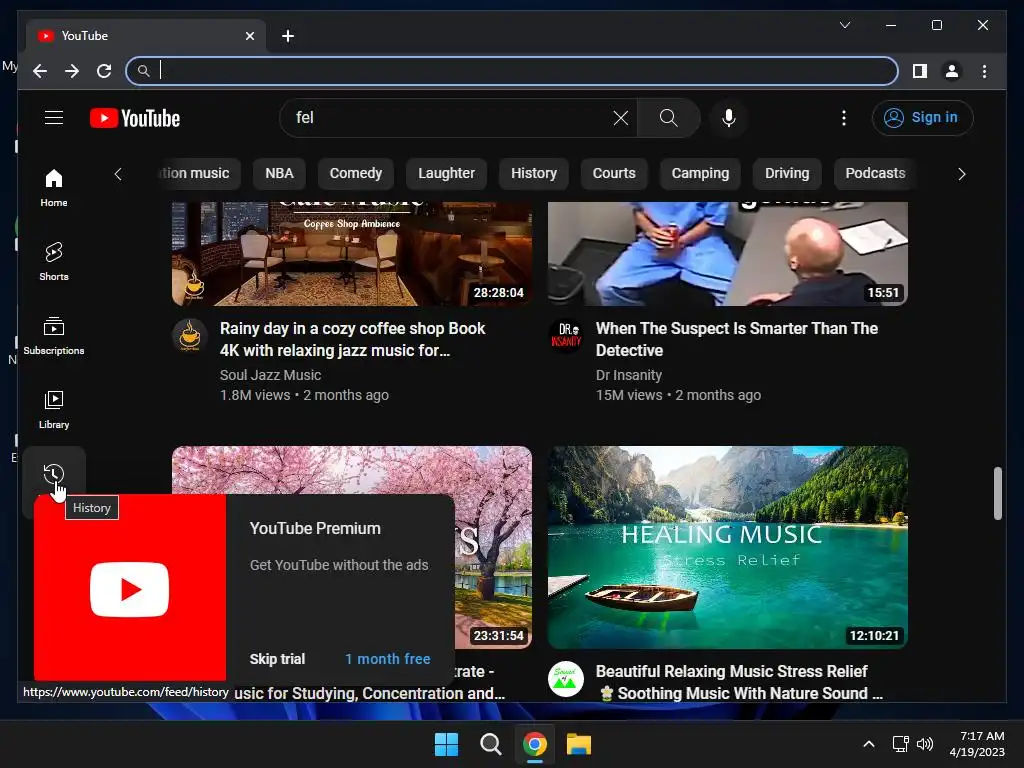Select the History category chip
Screen dimensions: 1024x768
(x=534, y=173)
